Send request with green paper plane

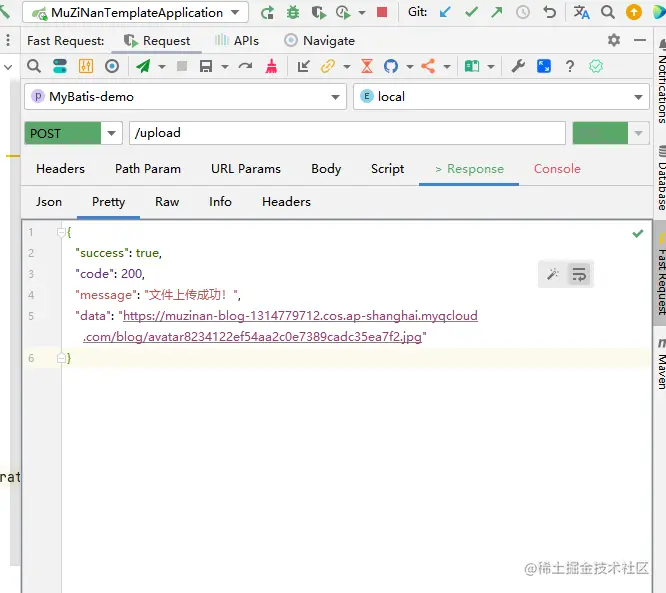(x=143, y=66)
